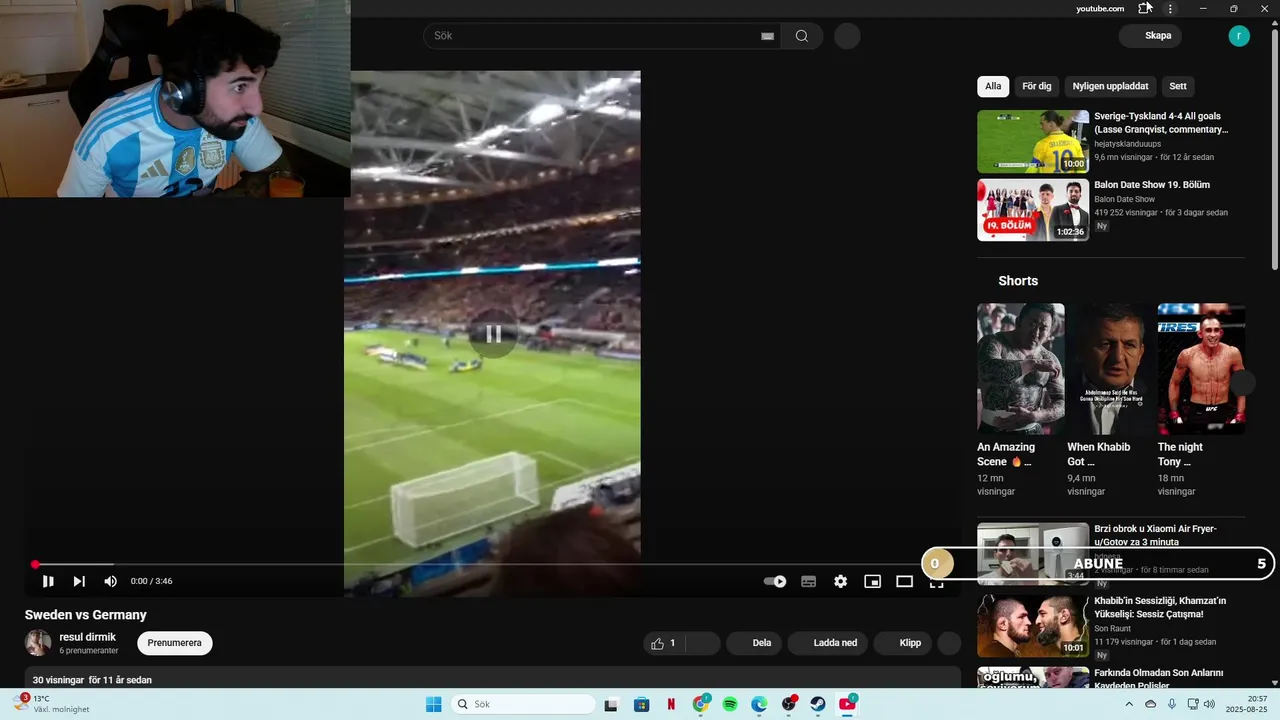Screen dimensions: 1280x720
Task: Open Google Chrome from the taskbar
Action: click(701, 704)
